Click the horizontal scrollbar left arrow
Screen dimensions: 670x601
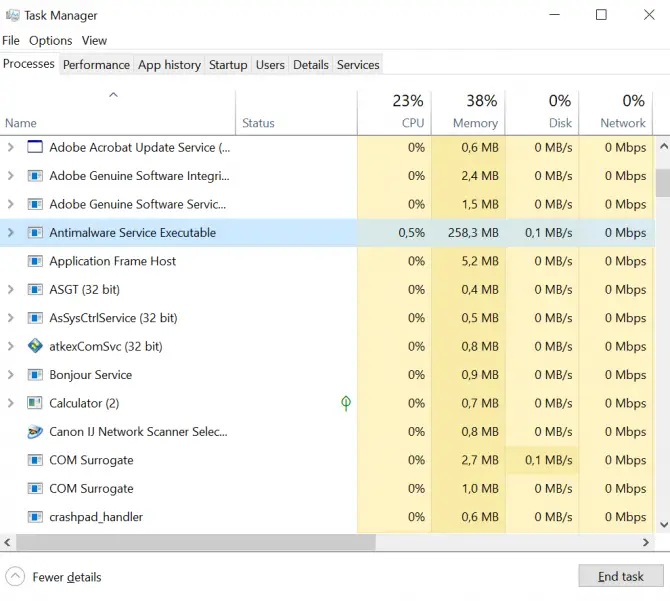7,542
